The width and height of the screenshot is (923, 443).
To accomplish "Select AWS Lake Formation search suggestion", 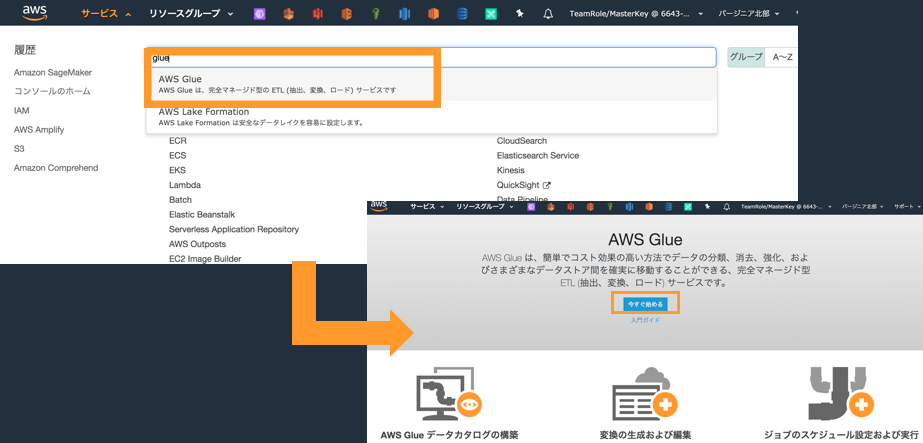I will pyautogui.click(x=431, y=116).
